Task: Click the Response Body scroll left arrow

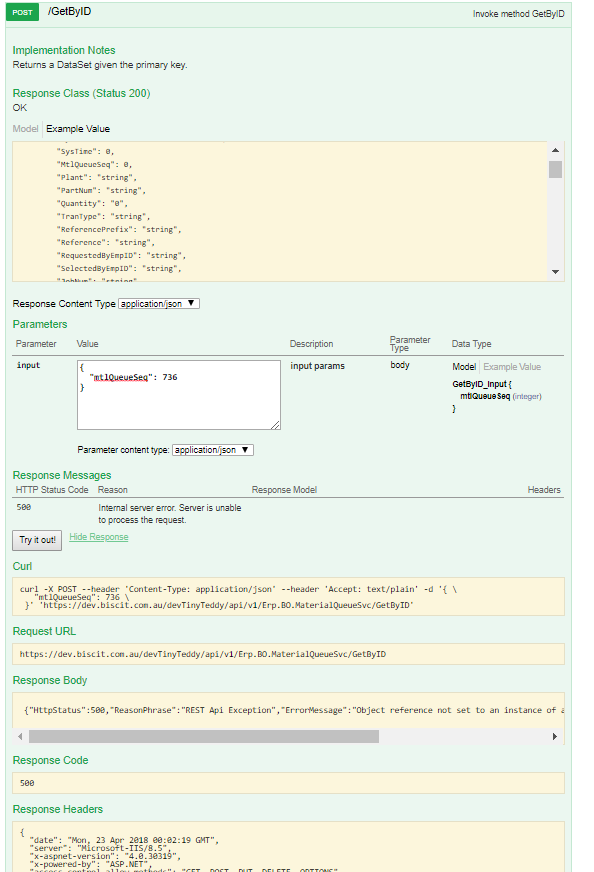Action: click(x=20, y=736)
